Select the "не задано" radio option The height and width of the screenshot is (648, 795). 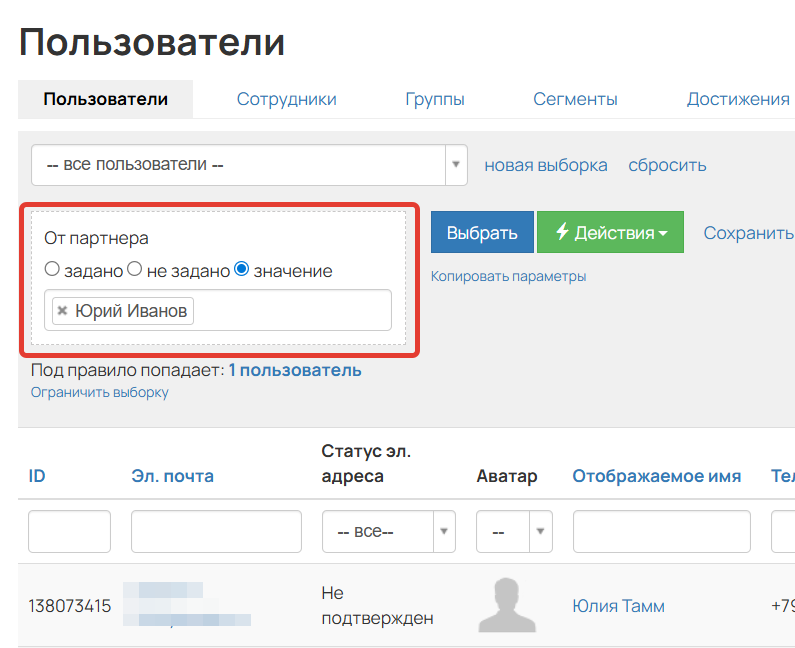click(x=134, y=269)
